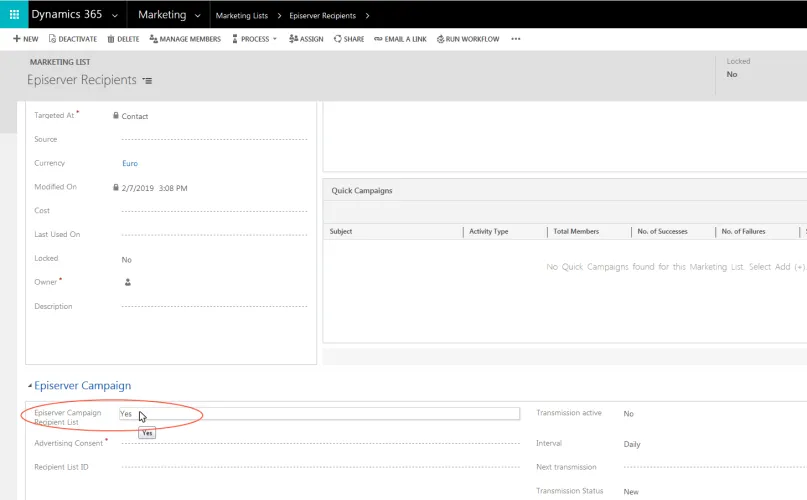Viewport: 807px width, 500px height.
Task: Sort by No. of Failures column
Action: (x=743, y=232)
